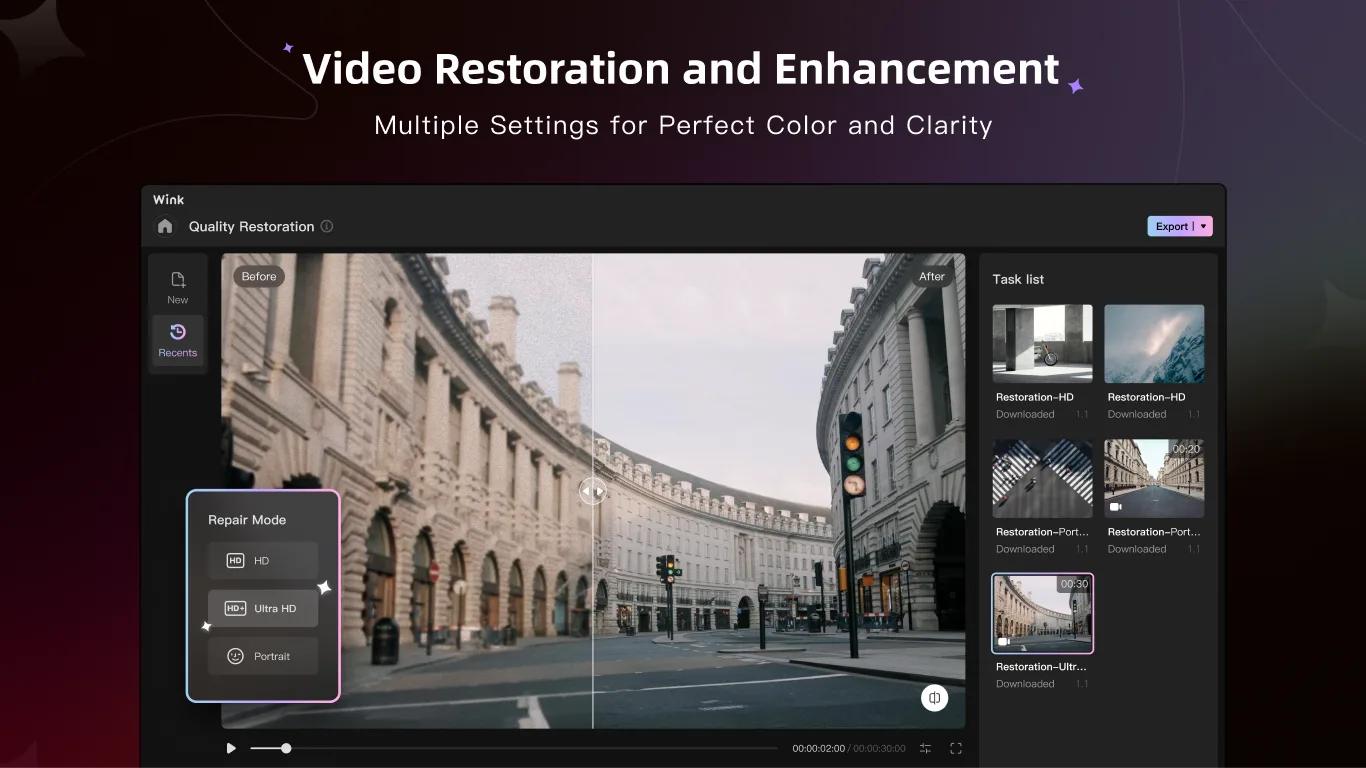Screen dimensions: 1366x768
Task: Go to the home icon
Action: tap(165, 227)
